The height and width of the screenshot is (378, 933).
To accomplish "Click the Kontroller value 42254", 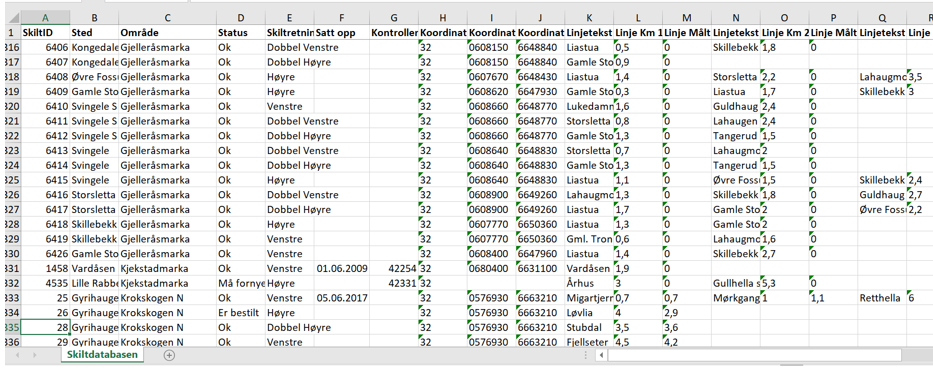I will (394, 268).
